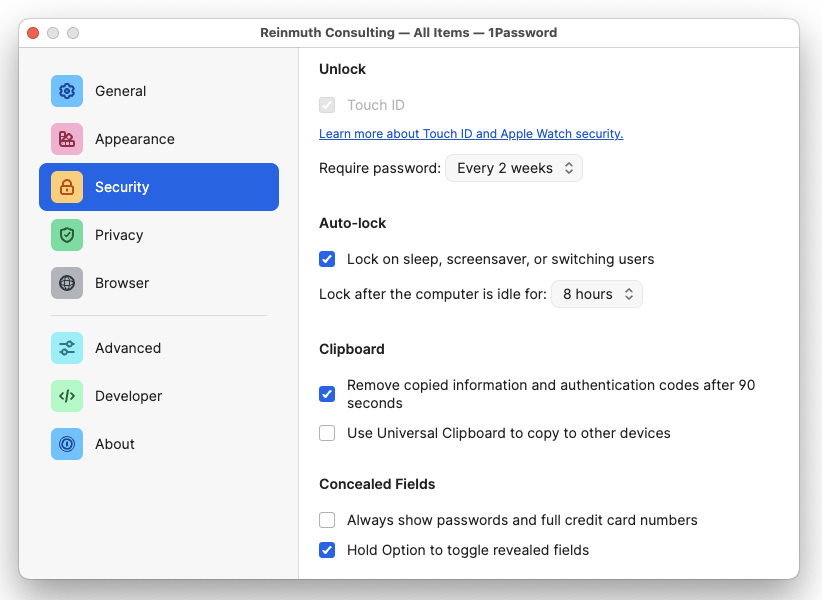Click the Security padlock icon
The height and width of the screenshot is (600, 822).
click(67, 187)
